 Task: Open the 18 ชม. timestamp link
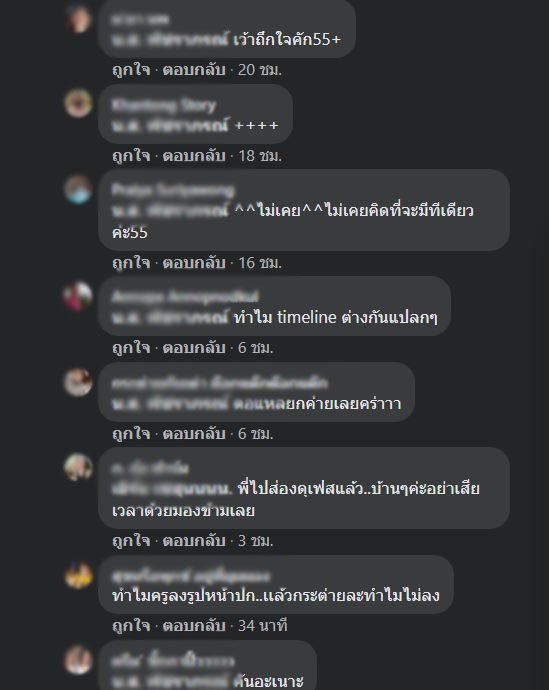(260, 156)
